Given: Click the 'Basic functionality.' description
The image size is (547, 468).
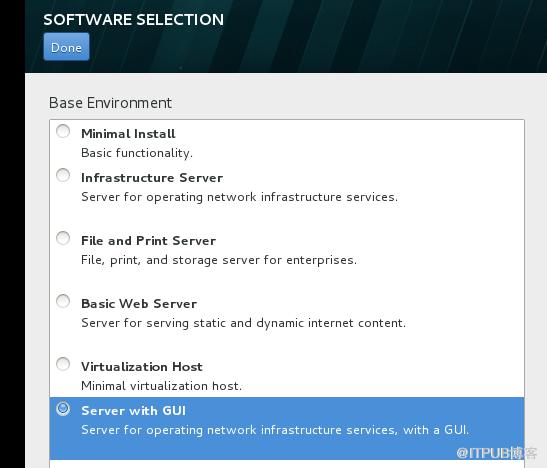Looking at the screenshot, I should click(x=137, y=153).
